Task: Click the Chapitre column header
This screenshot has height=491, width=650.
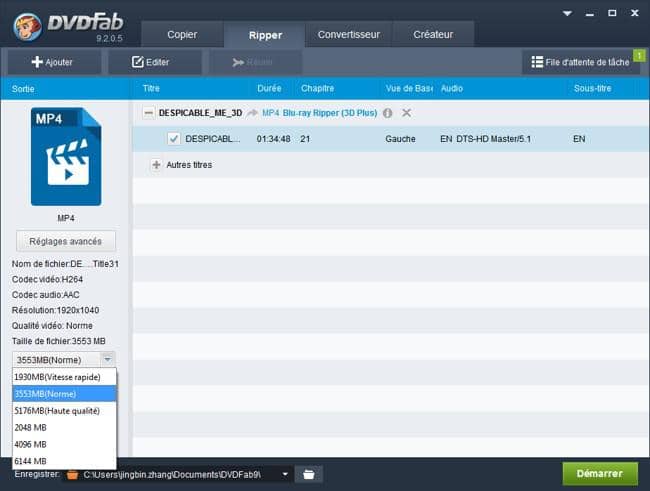Action: point(318,88)
